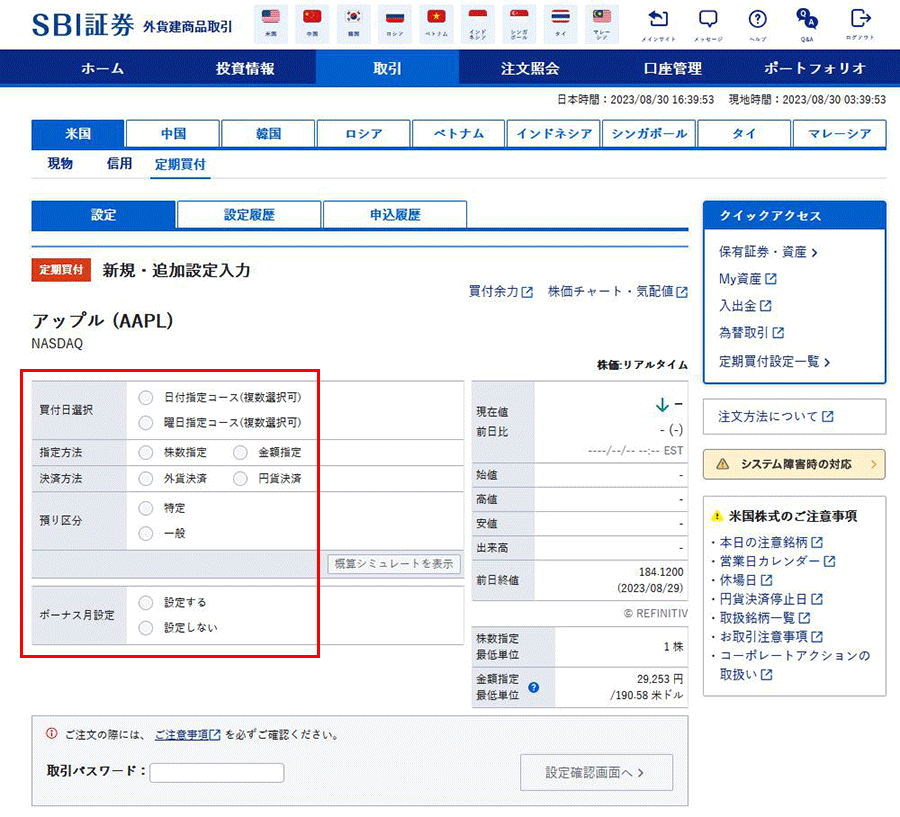Click the SBI証券 logo
This screenshot has height=817, width=900.
click(x=83, y=25)
